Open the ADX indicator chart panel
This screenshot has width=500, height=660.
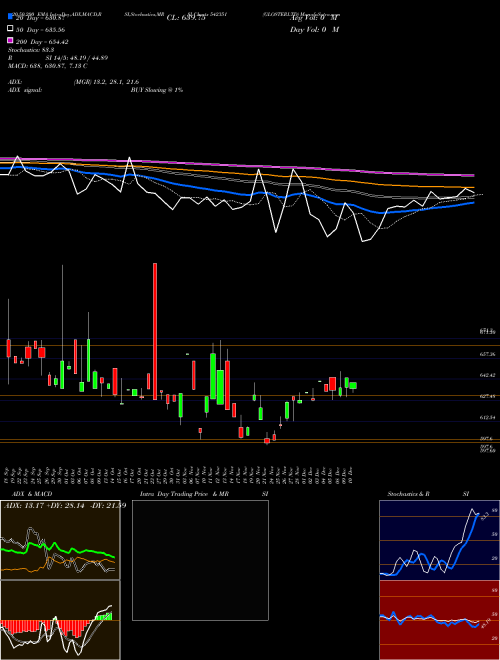(x=60, y=540)
